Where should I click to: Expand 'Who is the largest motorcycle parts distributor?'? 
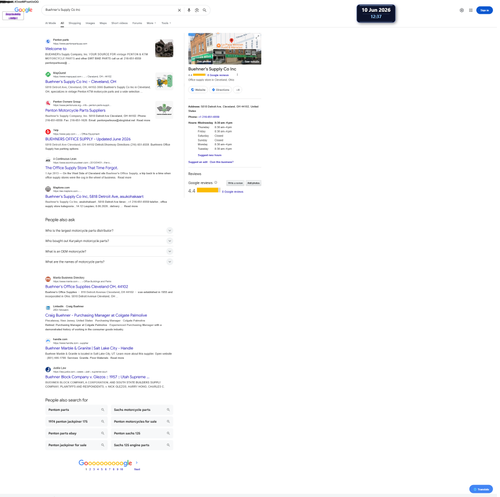109,231
